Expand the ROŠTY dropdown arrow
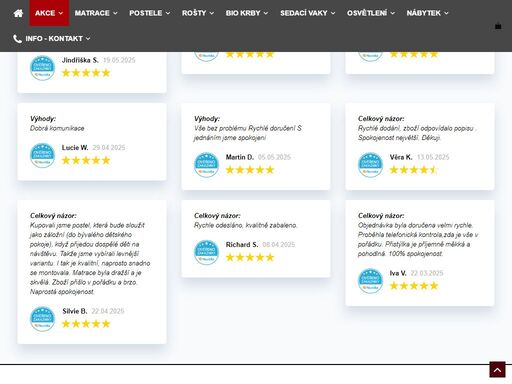512x384 pixels. pyautogui.click(x=212, y=13)
